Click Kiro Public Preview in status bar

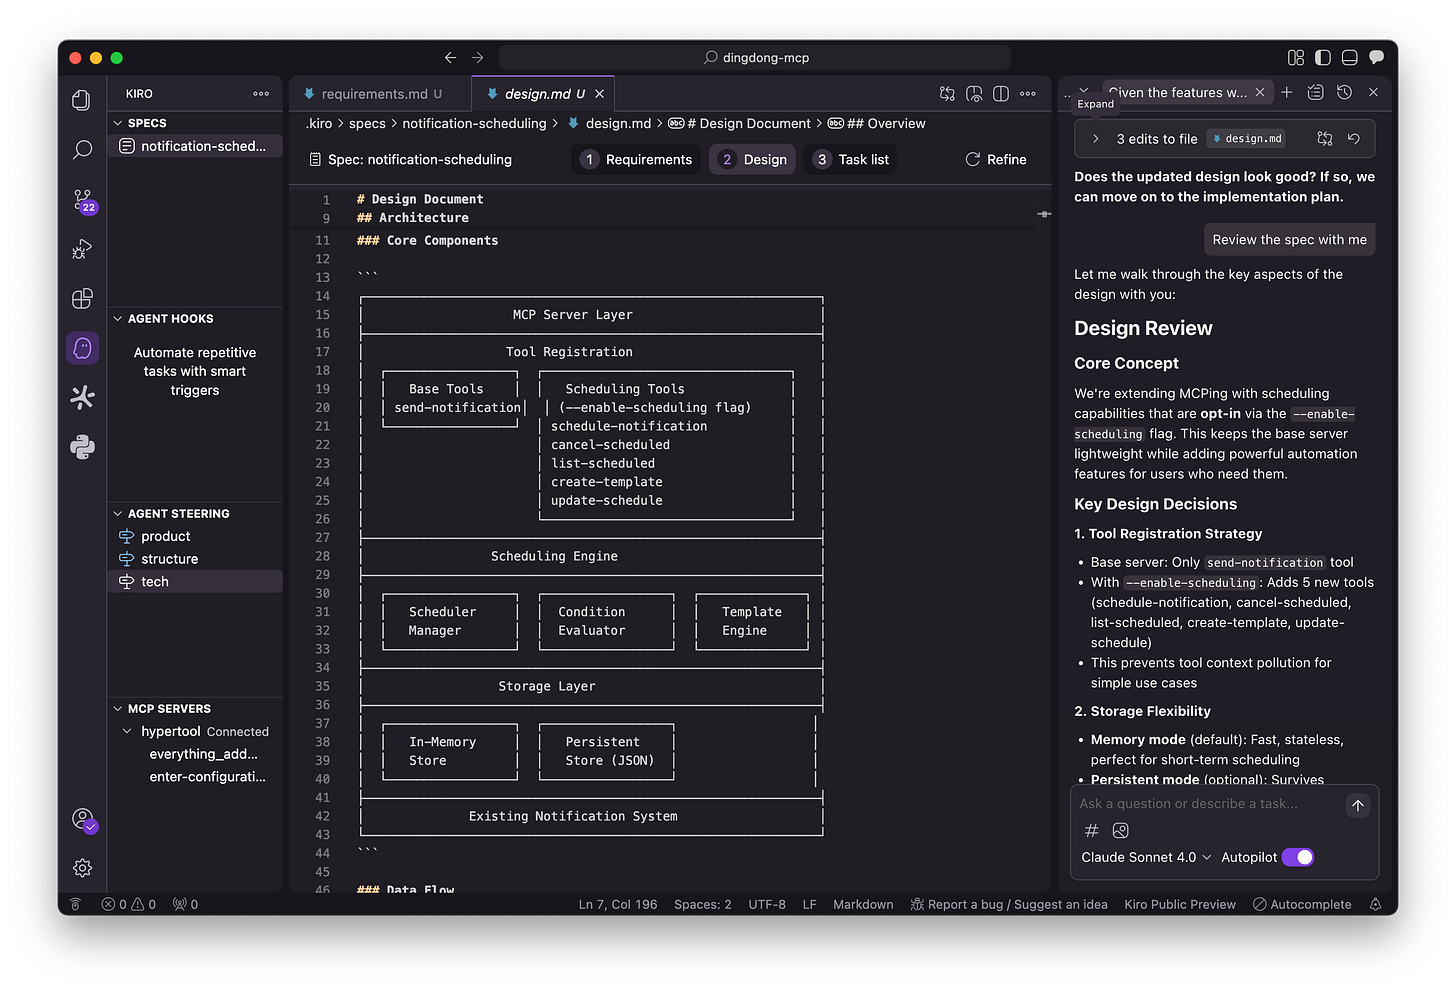(1180, 904)
